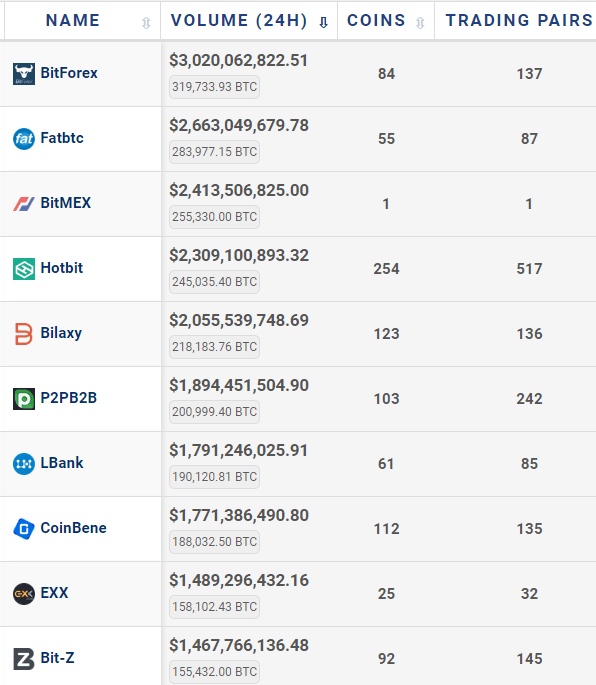Open the Hotbit exchange link
This screenshot has height=685, width=596.
pos(62,268)
